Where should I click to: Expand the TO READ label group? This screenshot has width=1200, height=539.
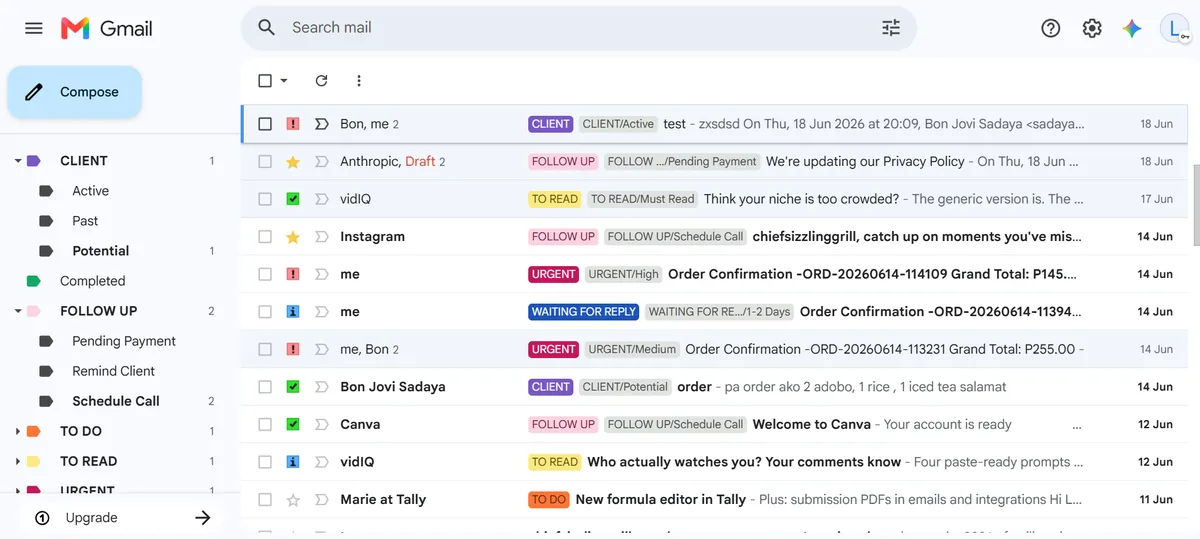[18, 461]
